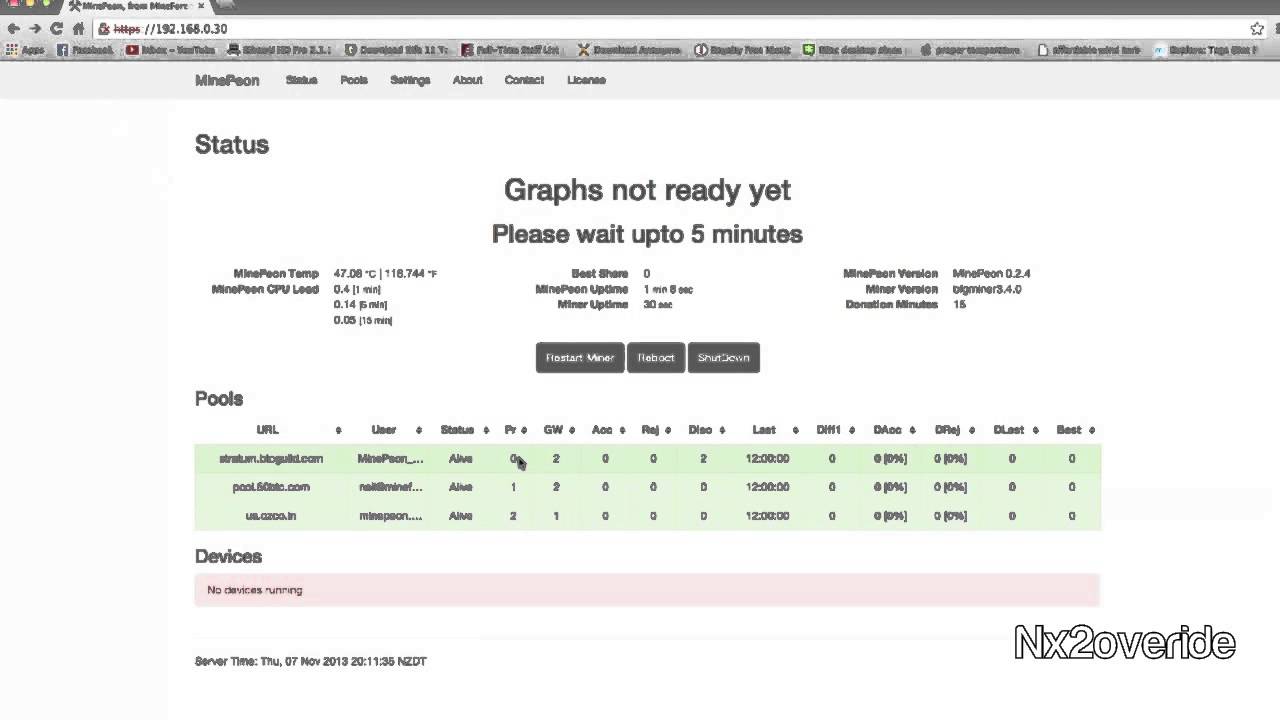This screenshot has height=720, width=1280.
Task: Open the Apps grid bookmark
Action: point(26,50)
